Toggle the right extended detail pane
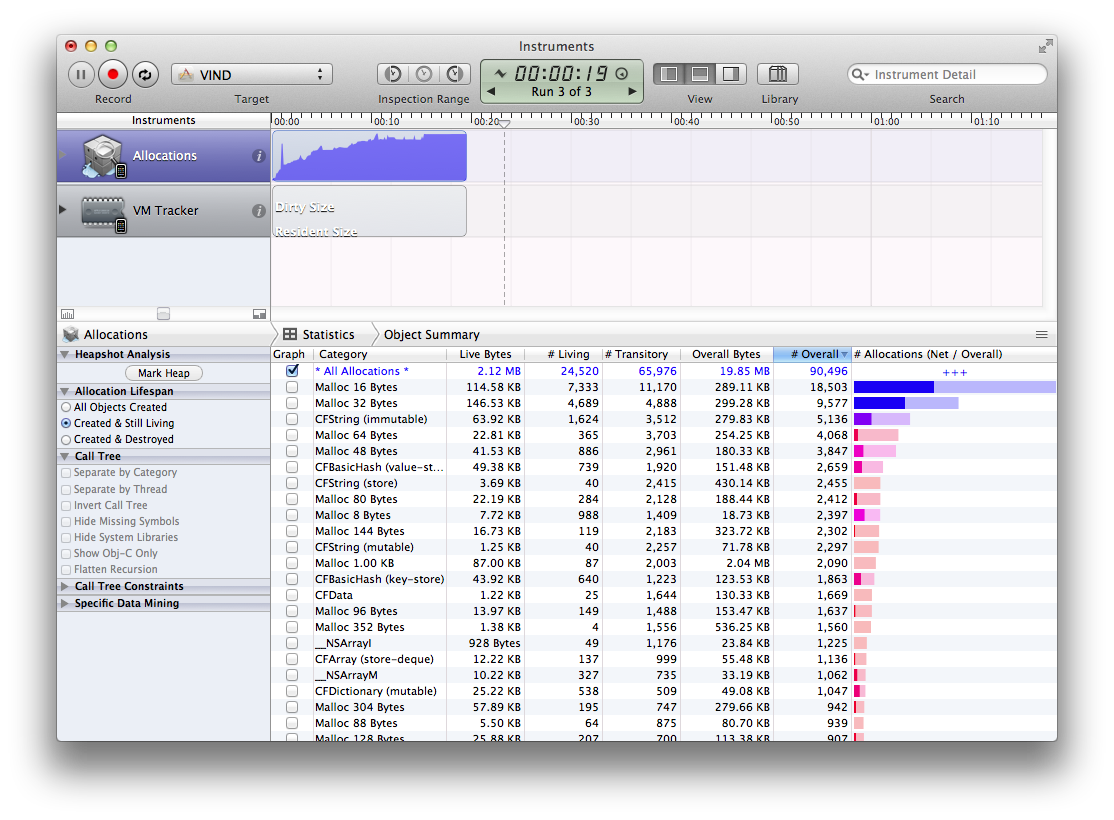This screenshot has height=820, width=1114. [x=731, y=74]
